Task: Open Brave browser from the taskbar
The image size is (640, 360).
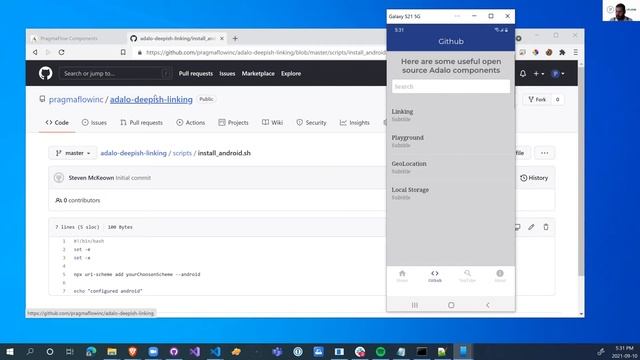Action: click(133, 351)
